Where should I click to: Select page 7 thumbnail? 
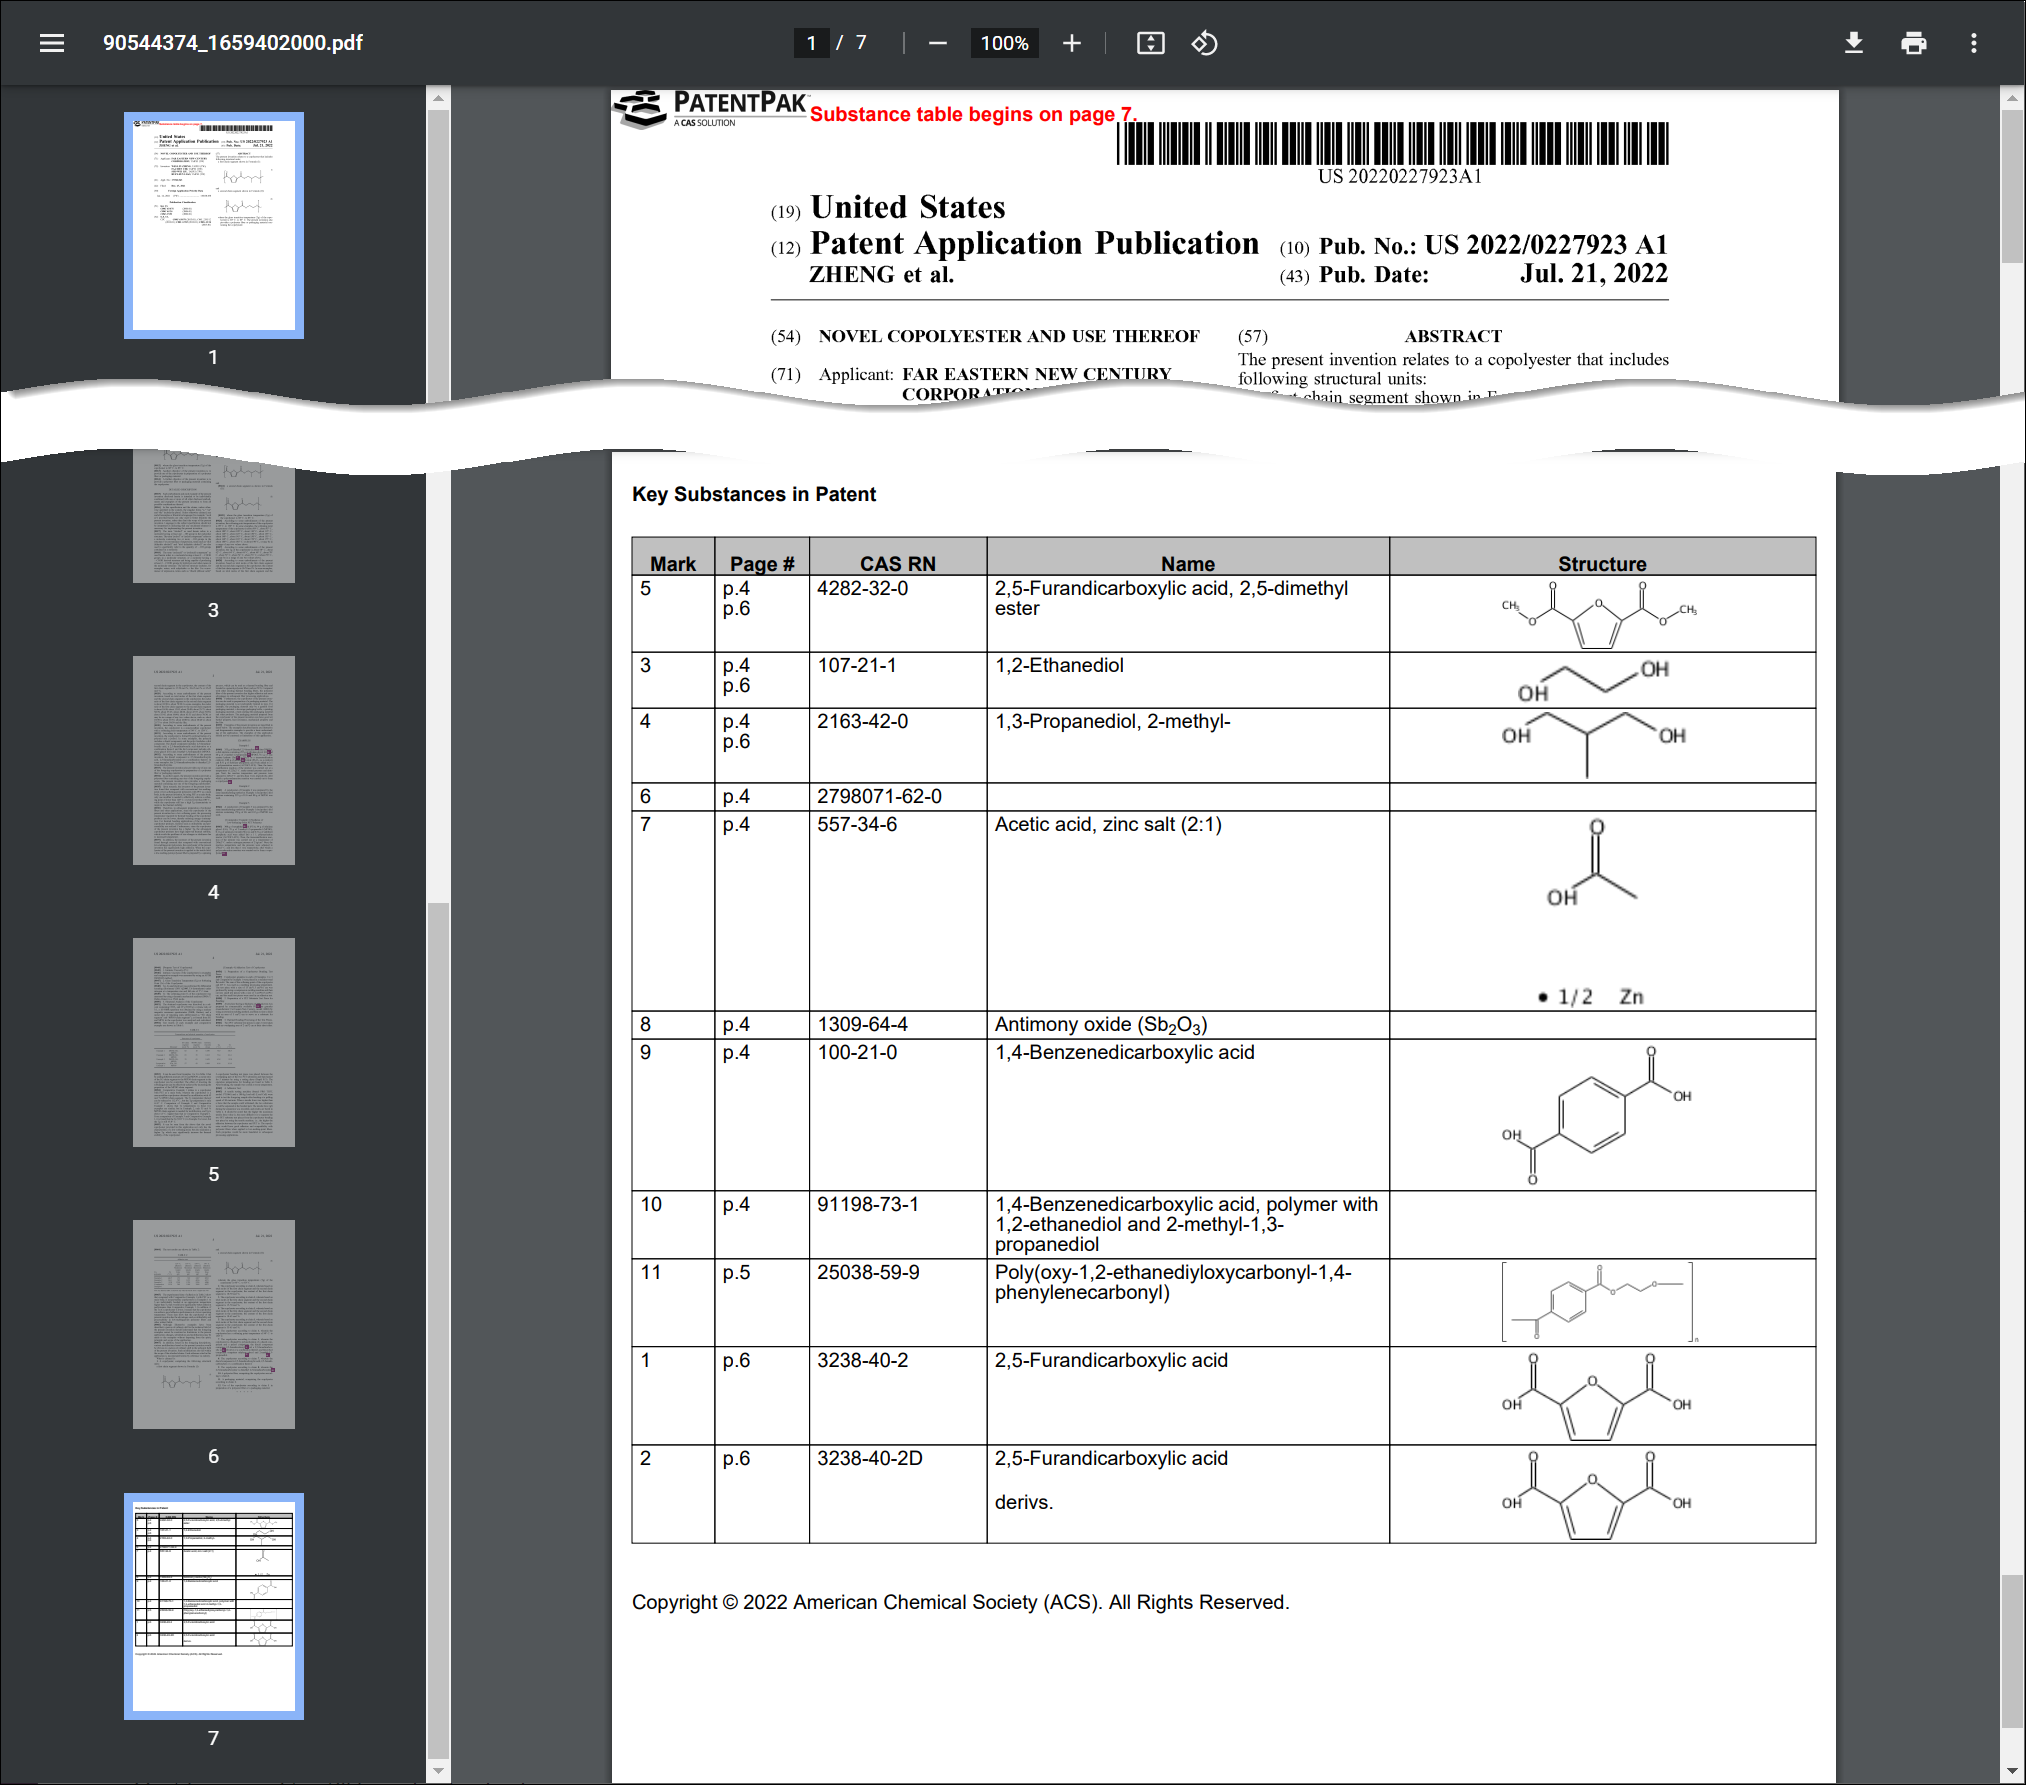tap(214, 1606)
